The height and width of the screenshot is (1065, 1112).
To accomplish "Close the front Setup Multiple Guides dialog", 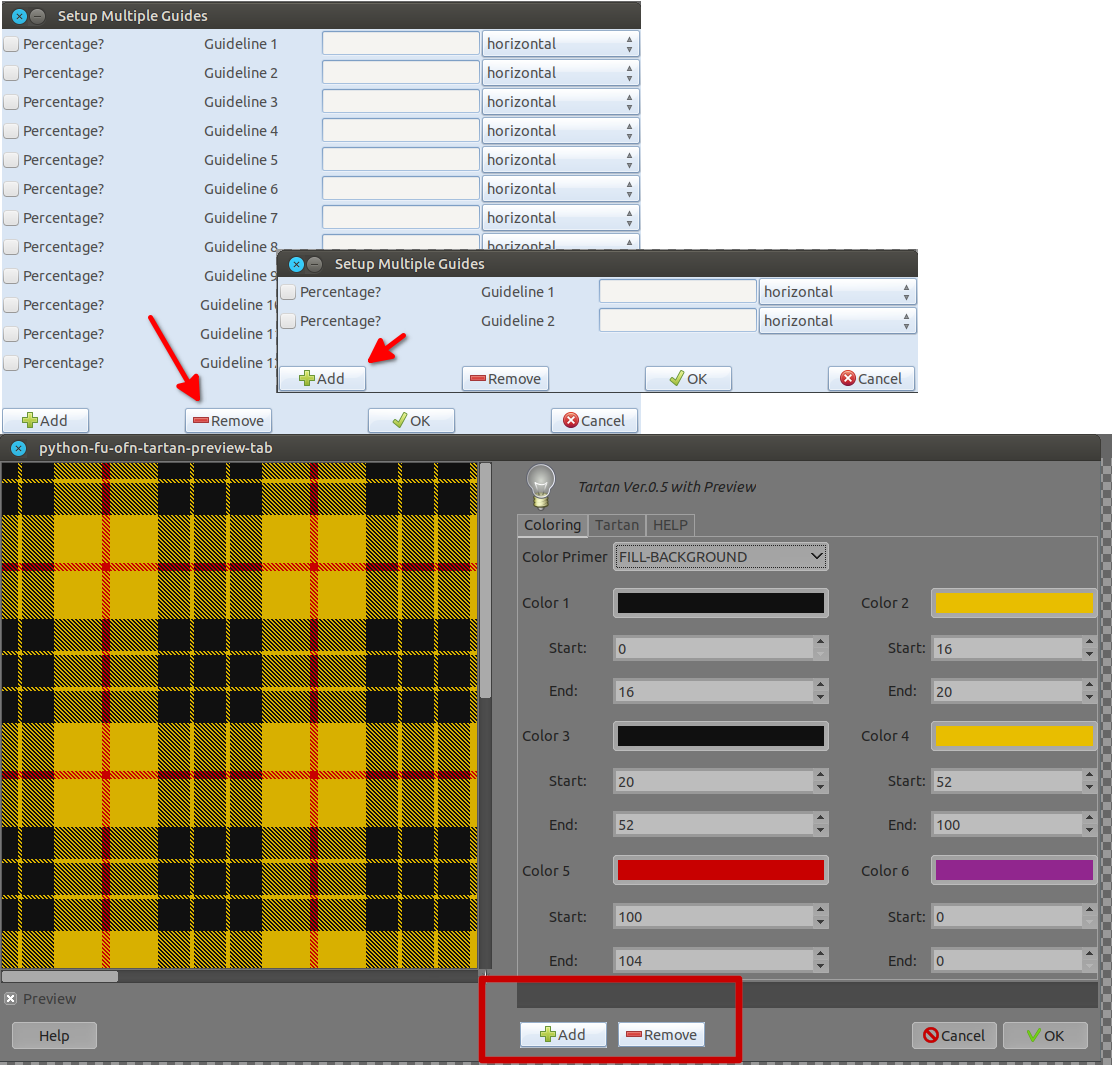I will (296, 264).
